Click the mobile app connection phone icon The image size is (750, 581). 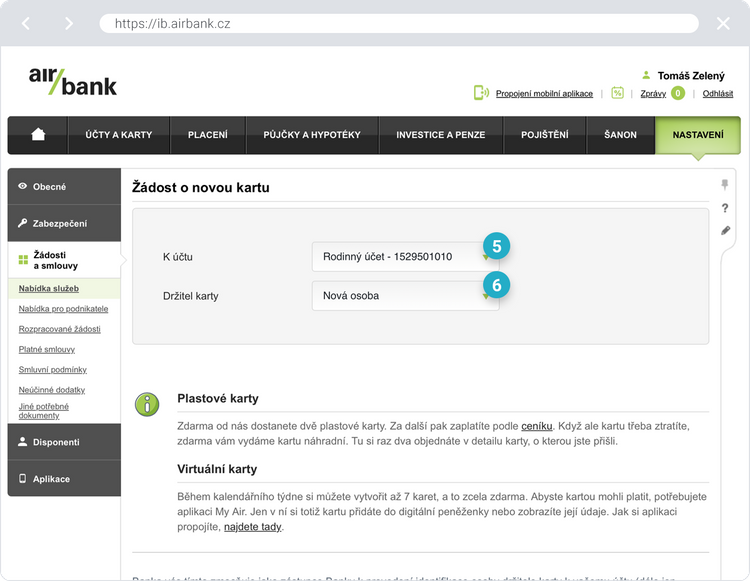(x=481, y=93)
